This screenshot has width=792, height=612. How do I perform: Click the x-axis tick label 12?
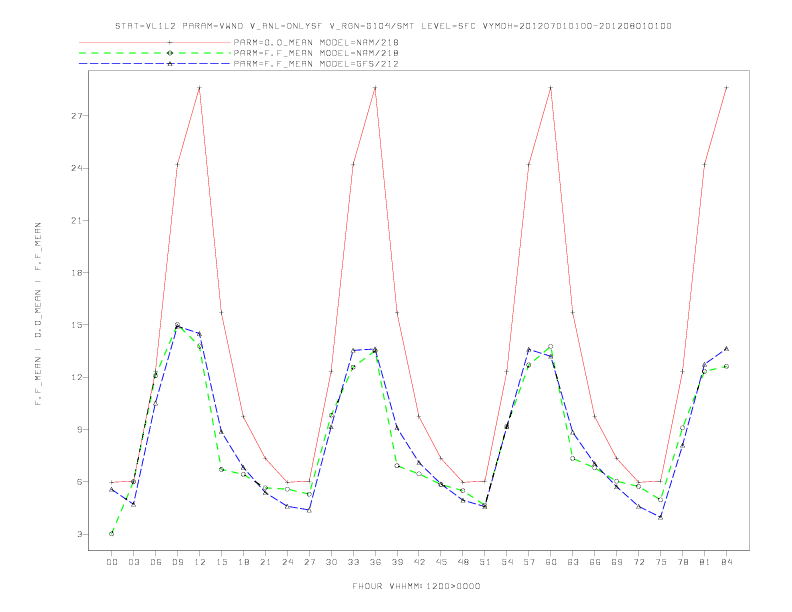click(200, 562)
